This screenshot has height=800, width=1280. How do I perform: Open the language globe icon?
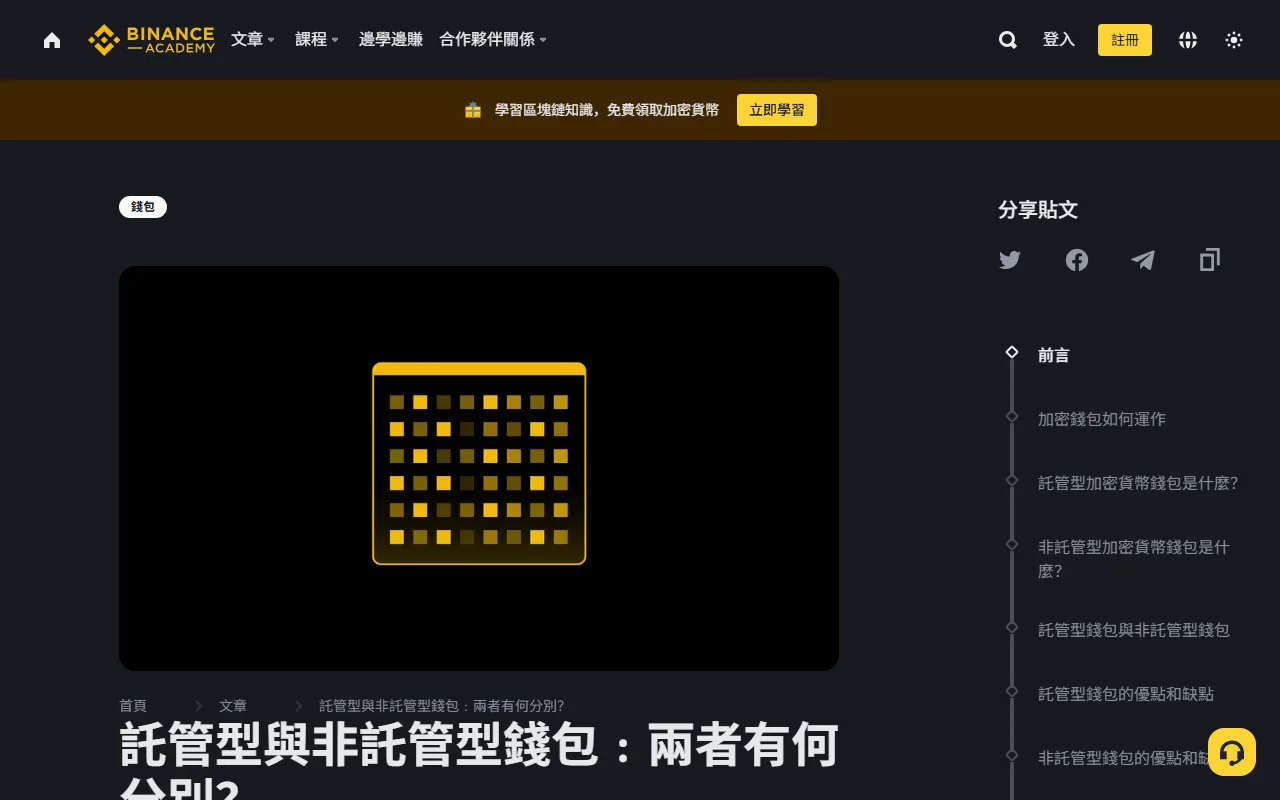pyautogui.click(x=1188, y=40)
